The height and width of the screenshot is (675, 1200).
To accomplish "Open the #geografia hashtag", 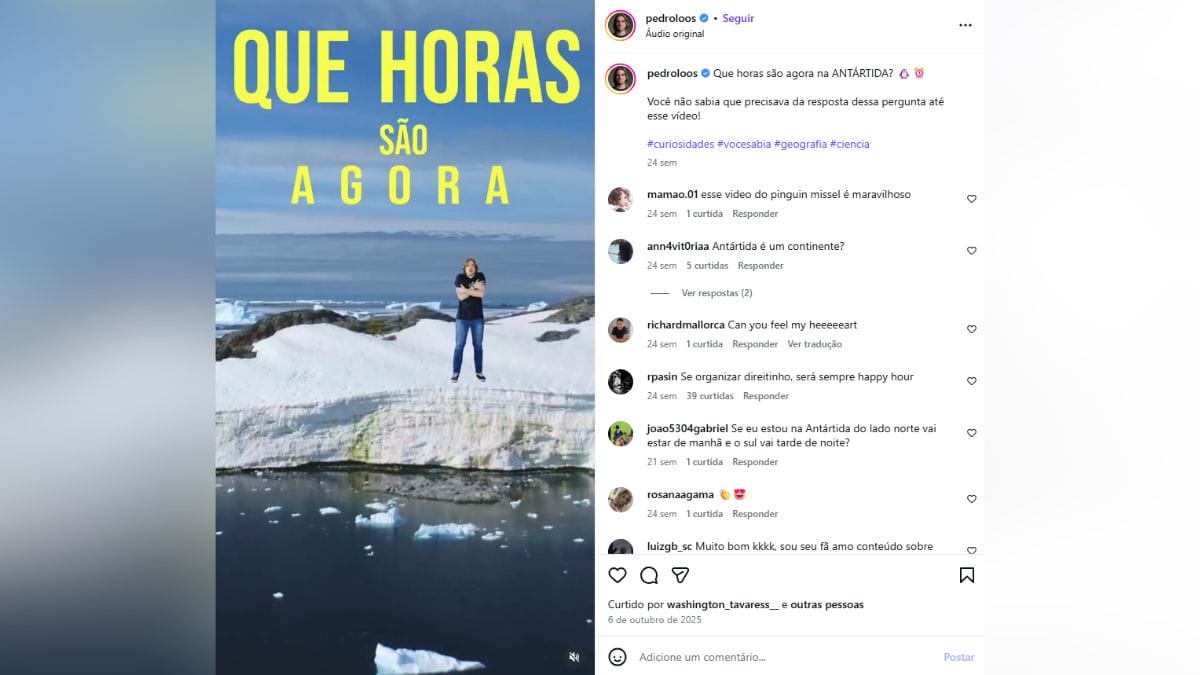I will [800, 144].
